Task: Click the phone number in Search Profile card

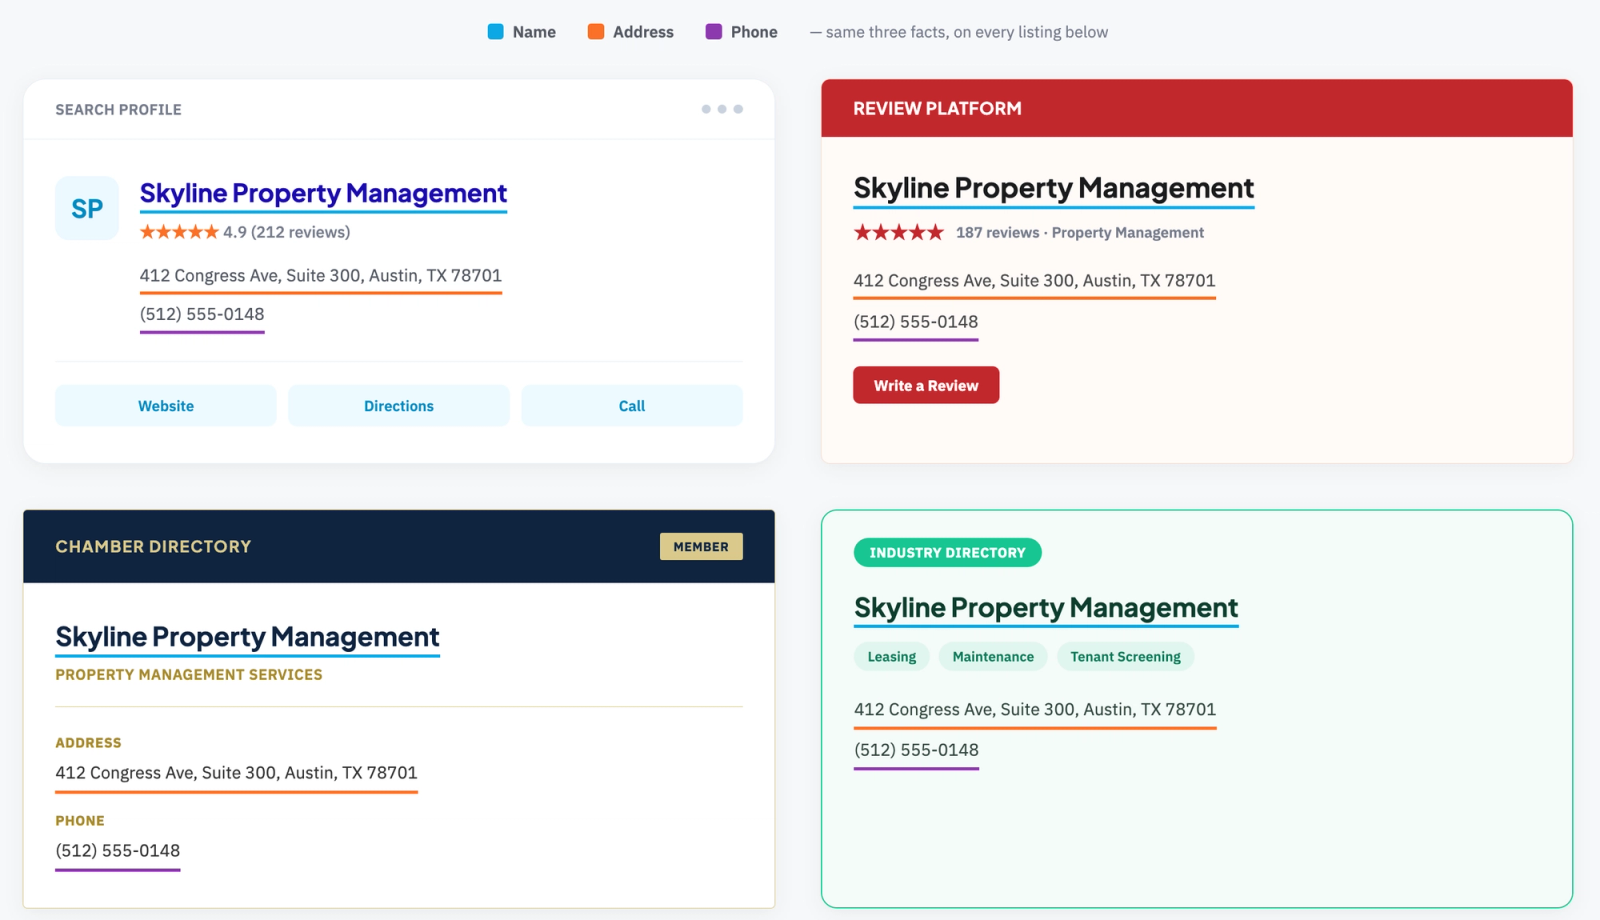Action: tap(202, 314)
